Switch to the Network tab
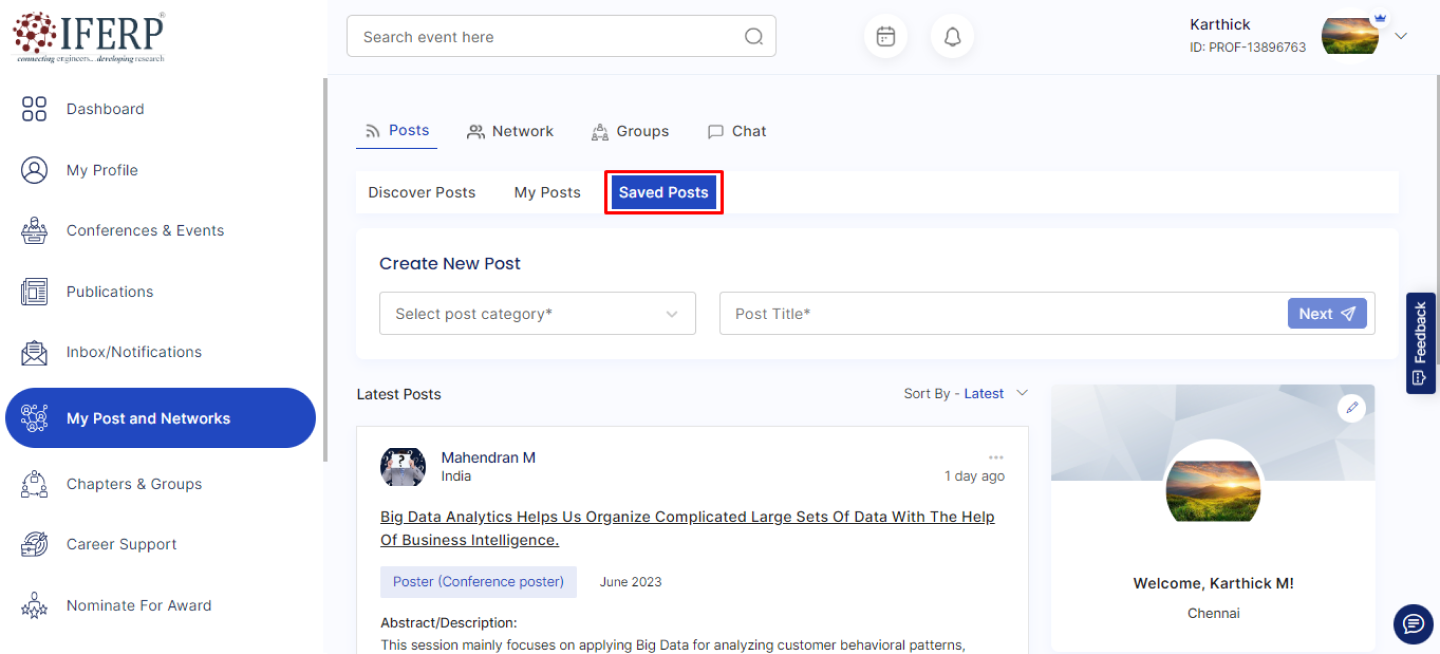Screen dimensions: 1440x654 click(x=510, y=131)
